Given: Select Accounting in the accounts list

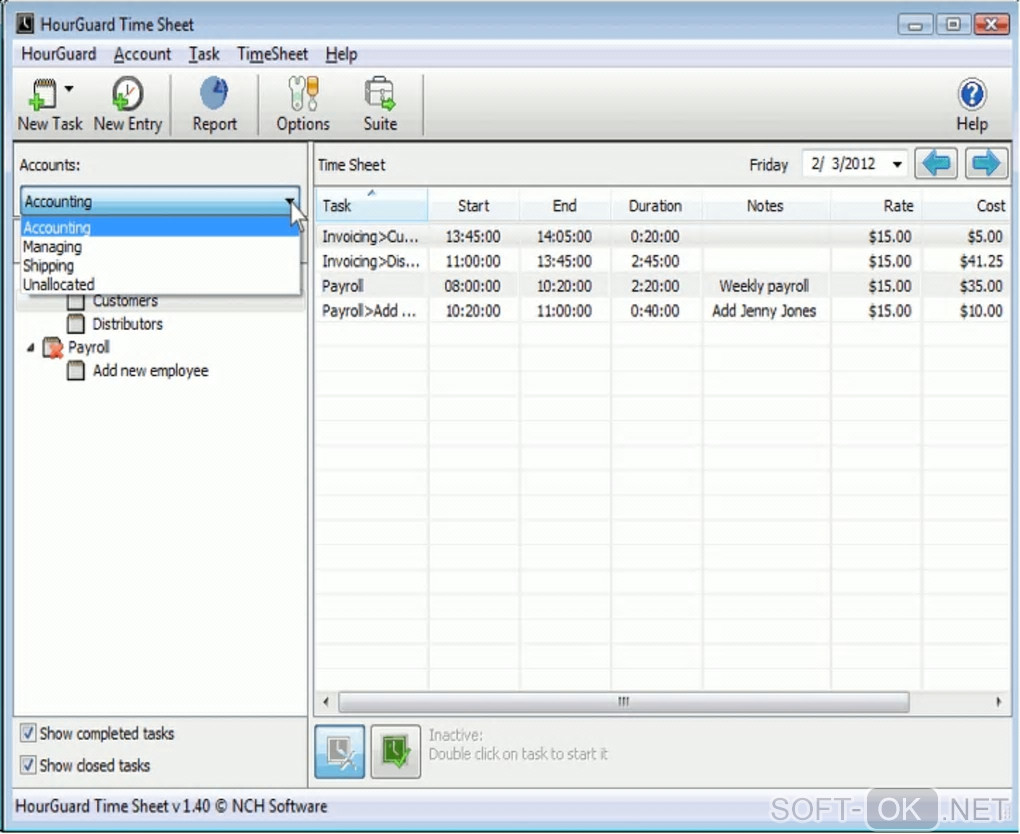Looking at the screenshot, I should (x=160, y=228).
